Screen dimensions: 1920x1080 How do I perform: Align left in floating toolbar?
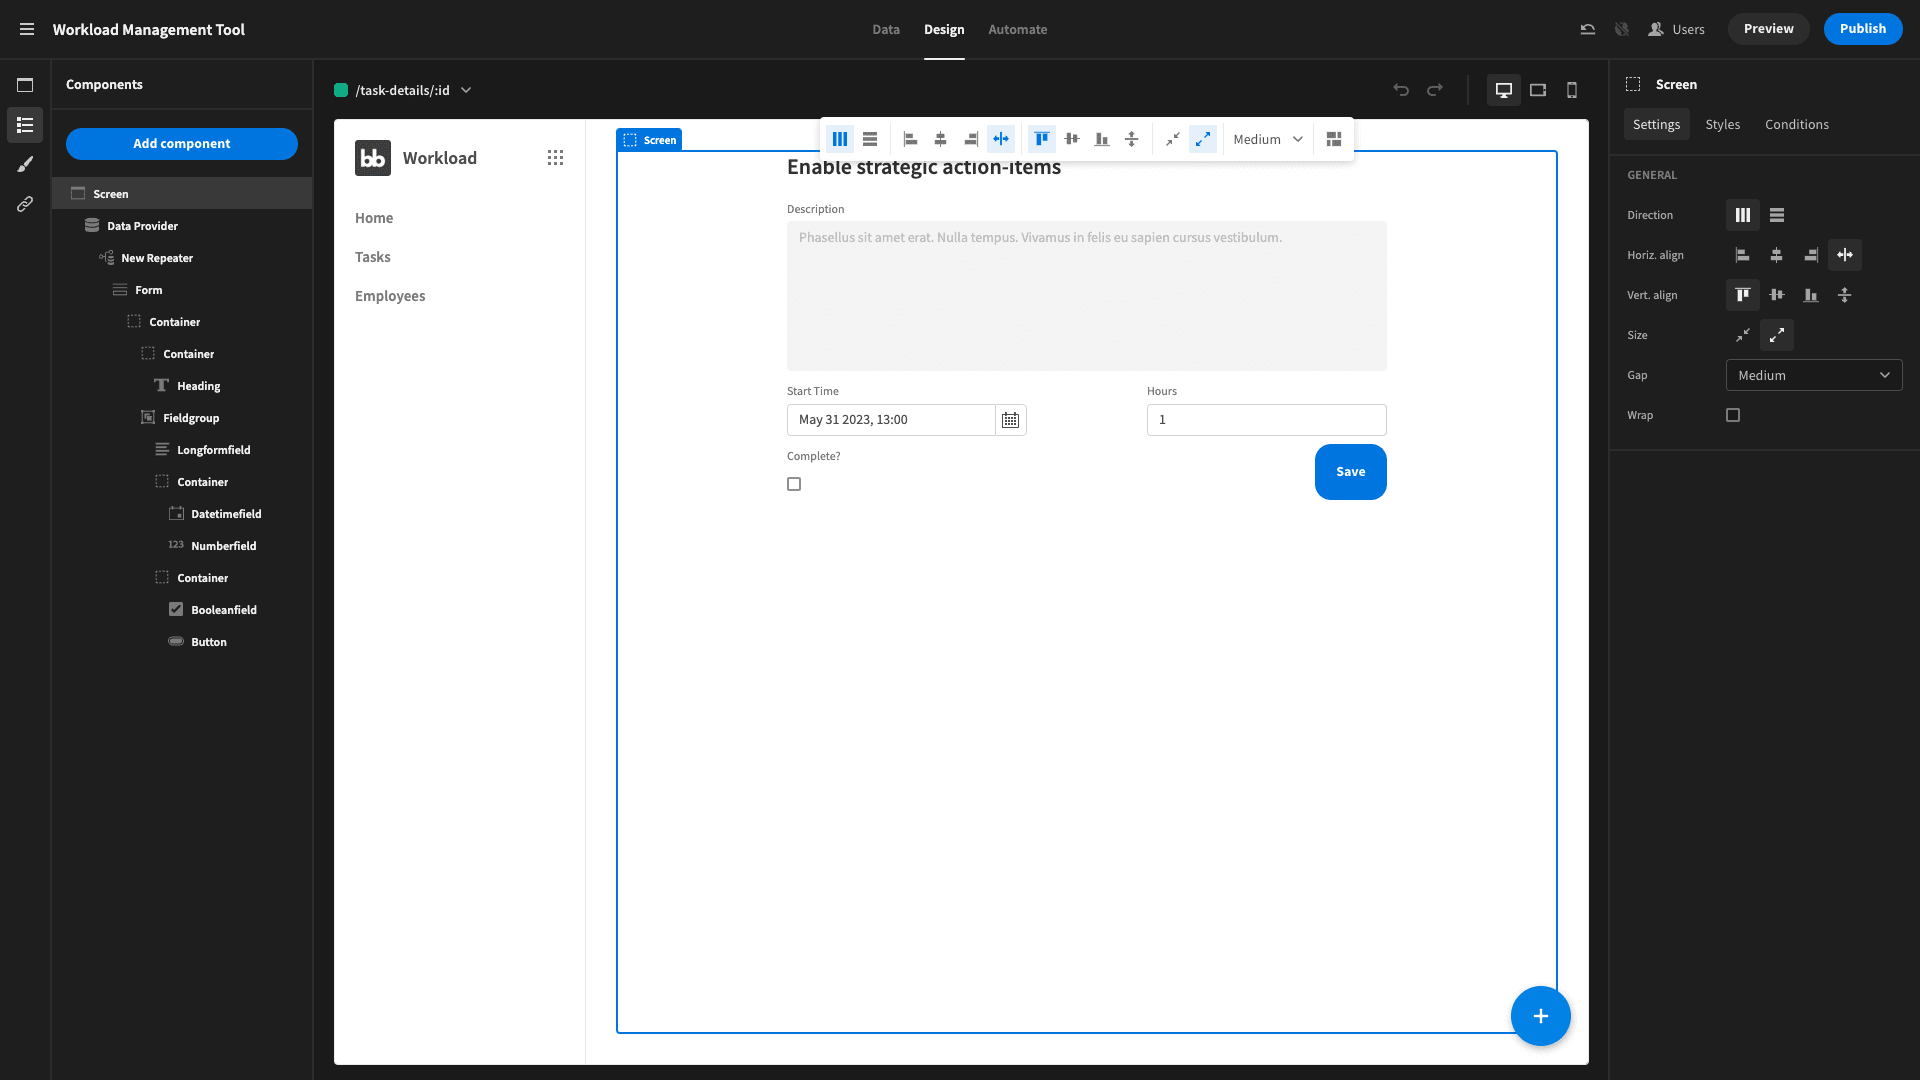pos(911,139)
